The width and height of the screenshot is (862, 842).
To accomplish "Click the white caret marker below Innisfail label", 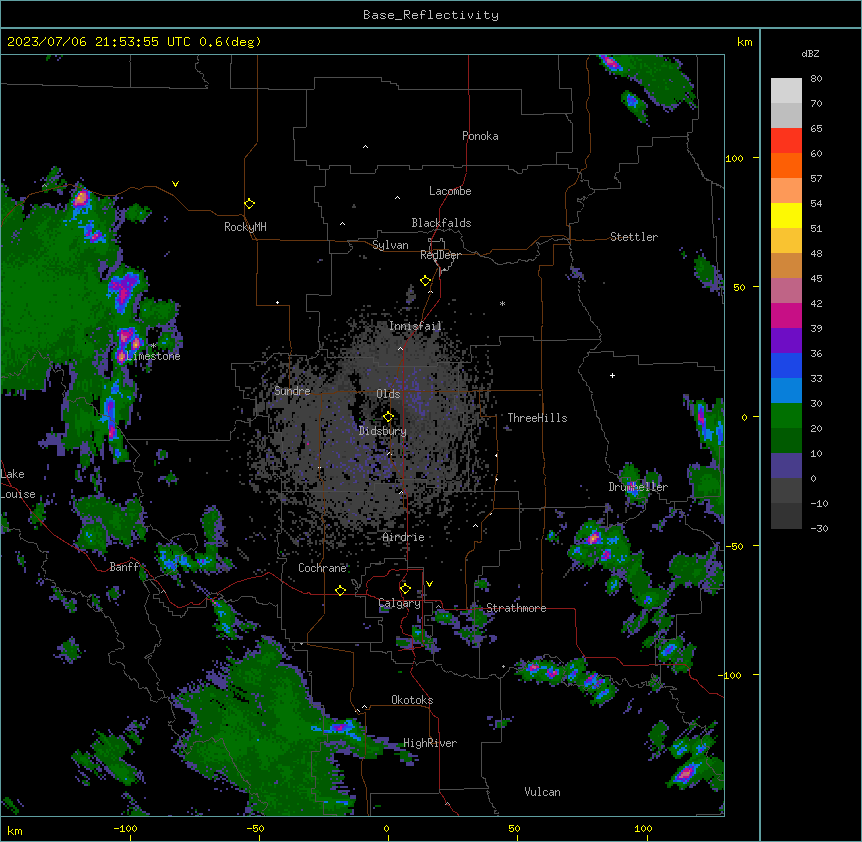I will pos(400,348).
